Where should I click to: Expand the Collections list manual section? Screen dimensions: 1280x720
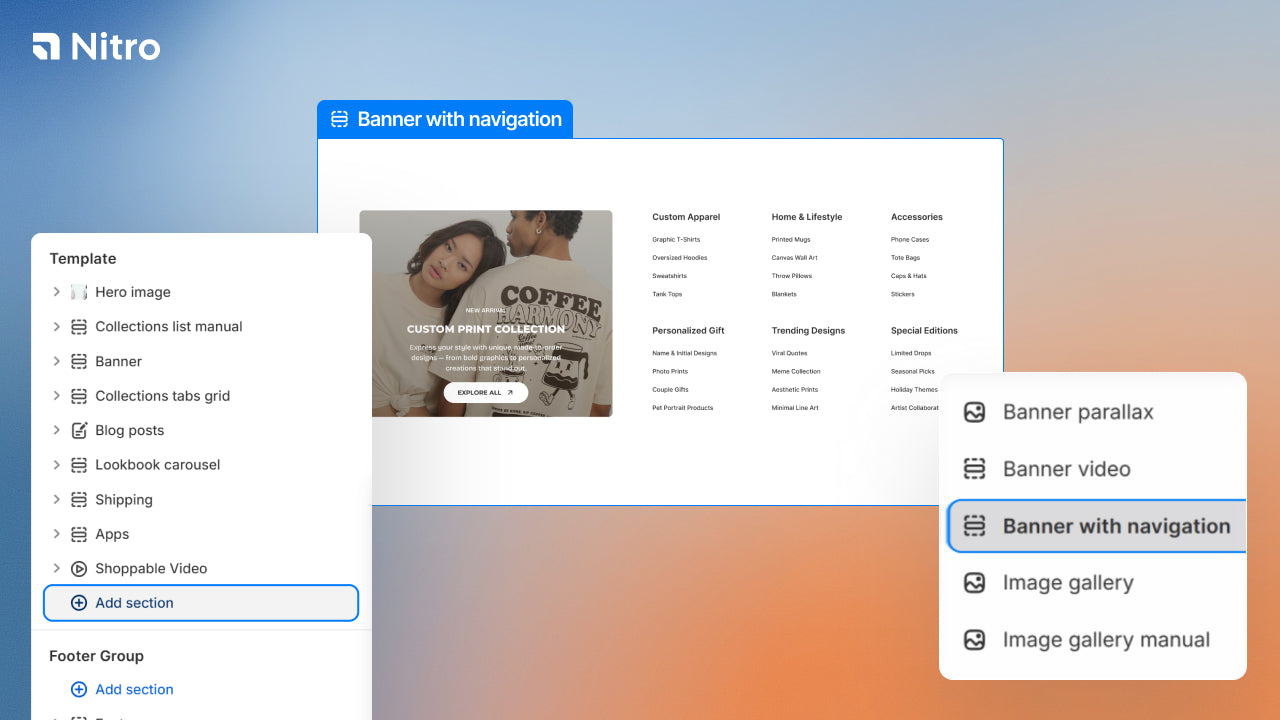pos(57,327)
